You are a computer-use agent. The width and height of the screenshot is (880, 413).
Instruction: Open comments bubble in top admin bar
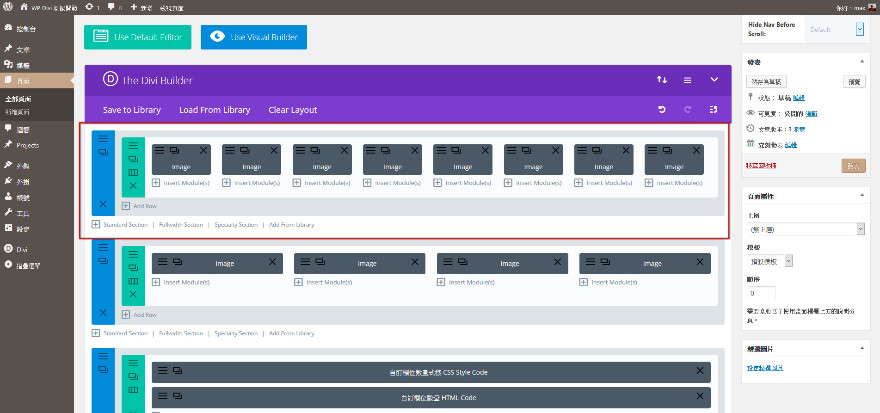[114, 7]
